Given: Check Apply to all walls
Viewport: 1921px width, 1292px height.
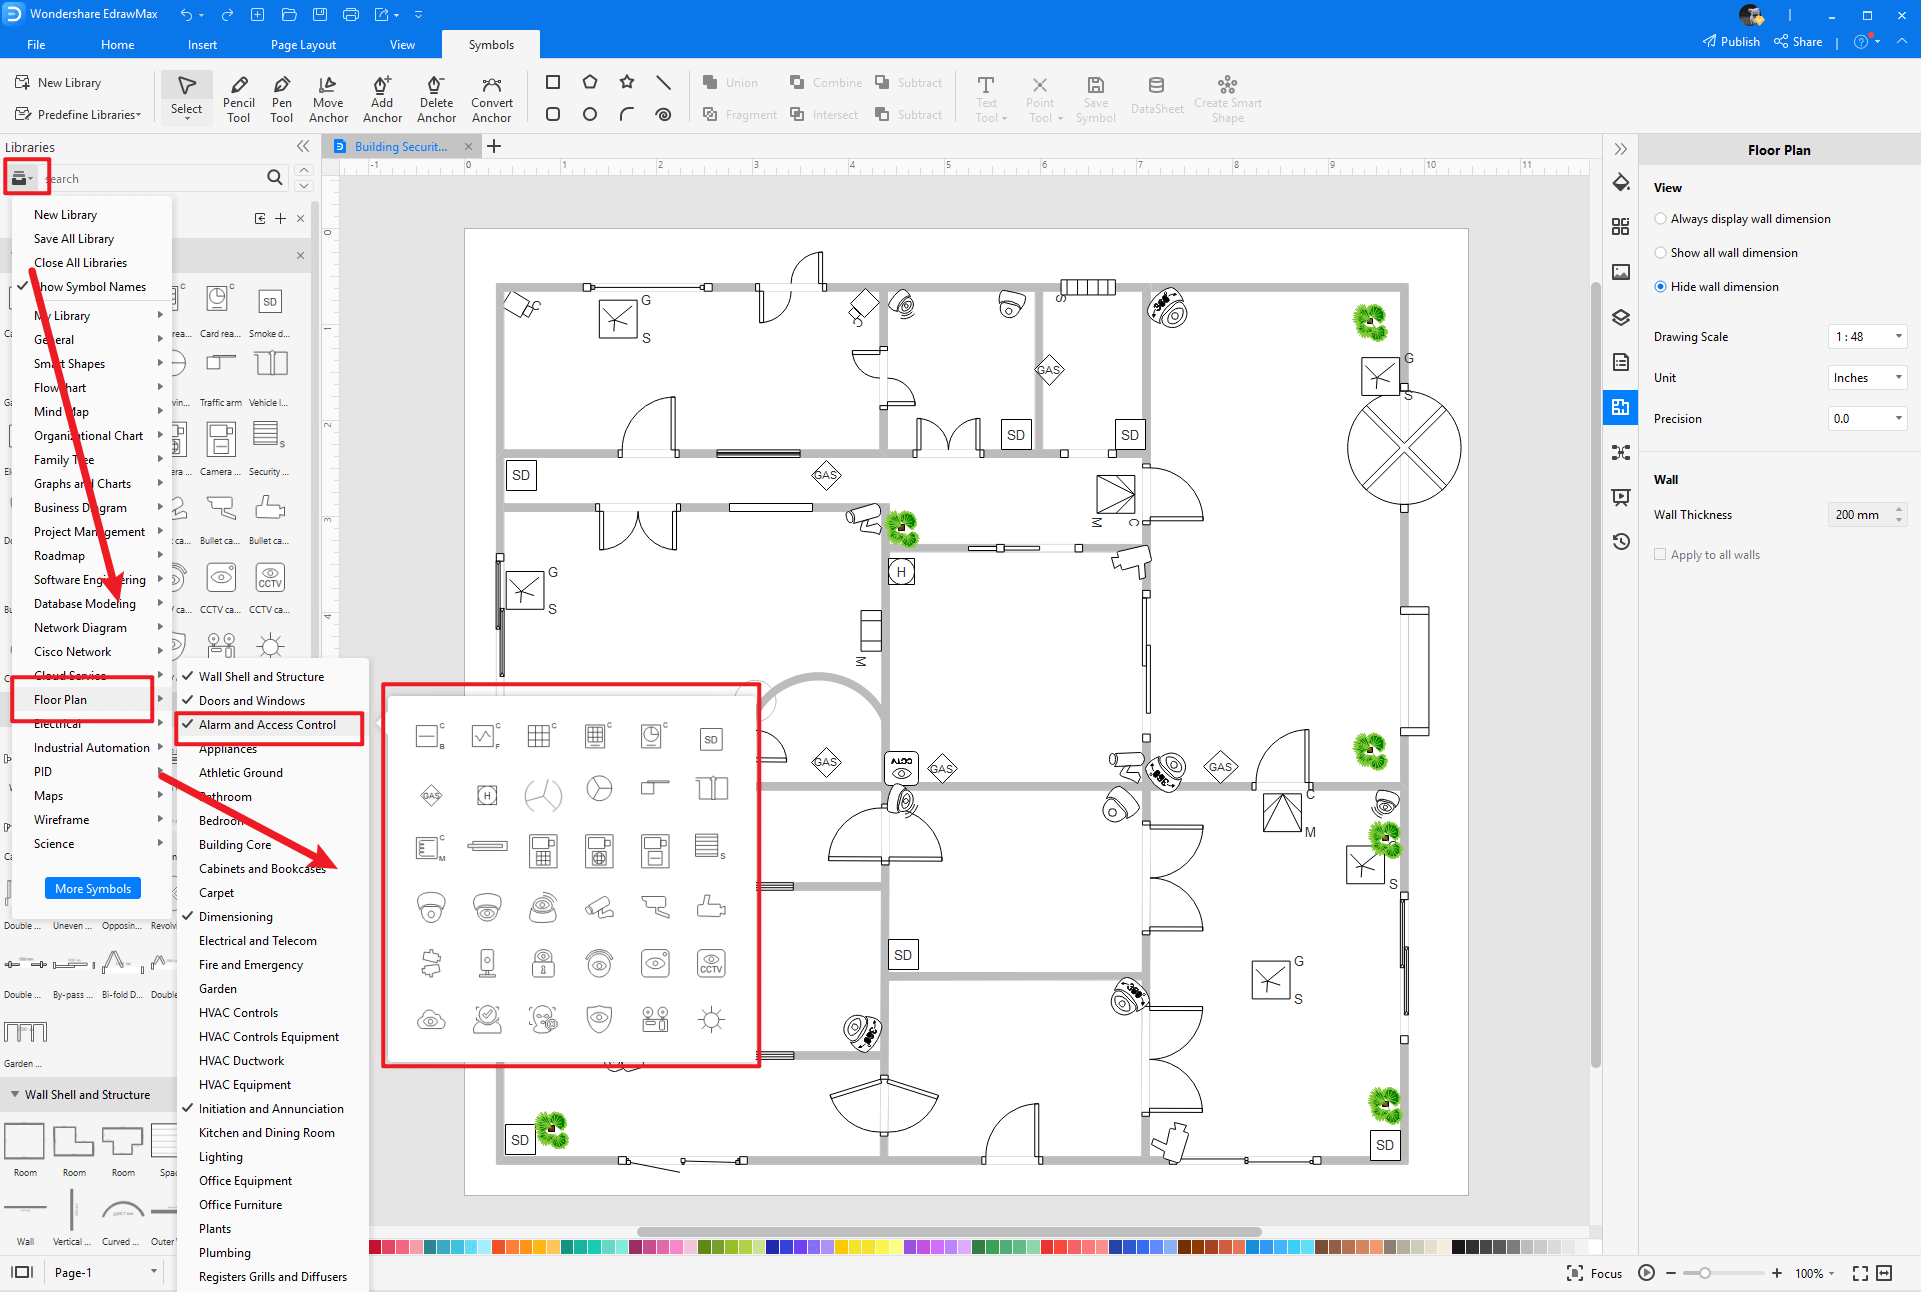Looking at the screenshot, I should click(1707, 555).
